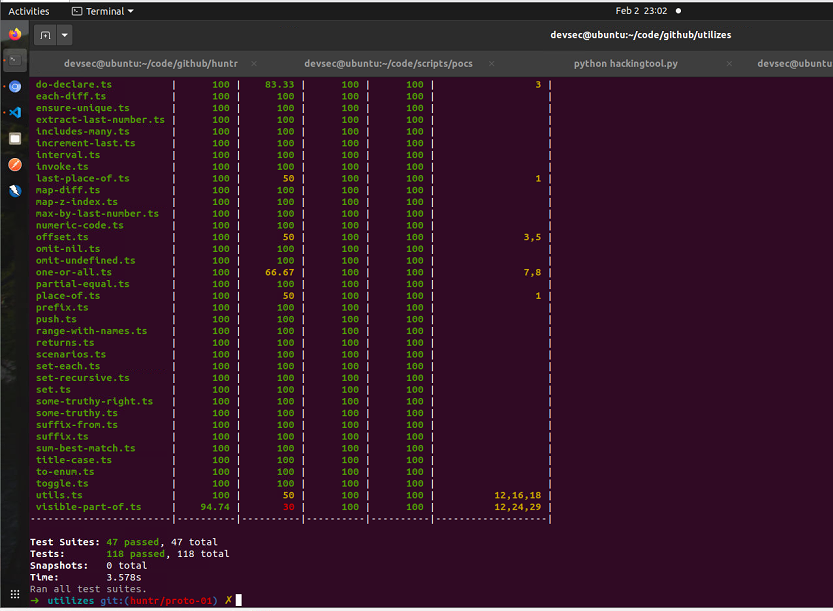Click the omit-nil.ts file name
This screenshot has height=611, width=833.
pos(67,249)
